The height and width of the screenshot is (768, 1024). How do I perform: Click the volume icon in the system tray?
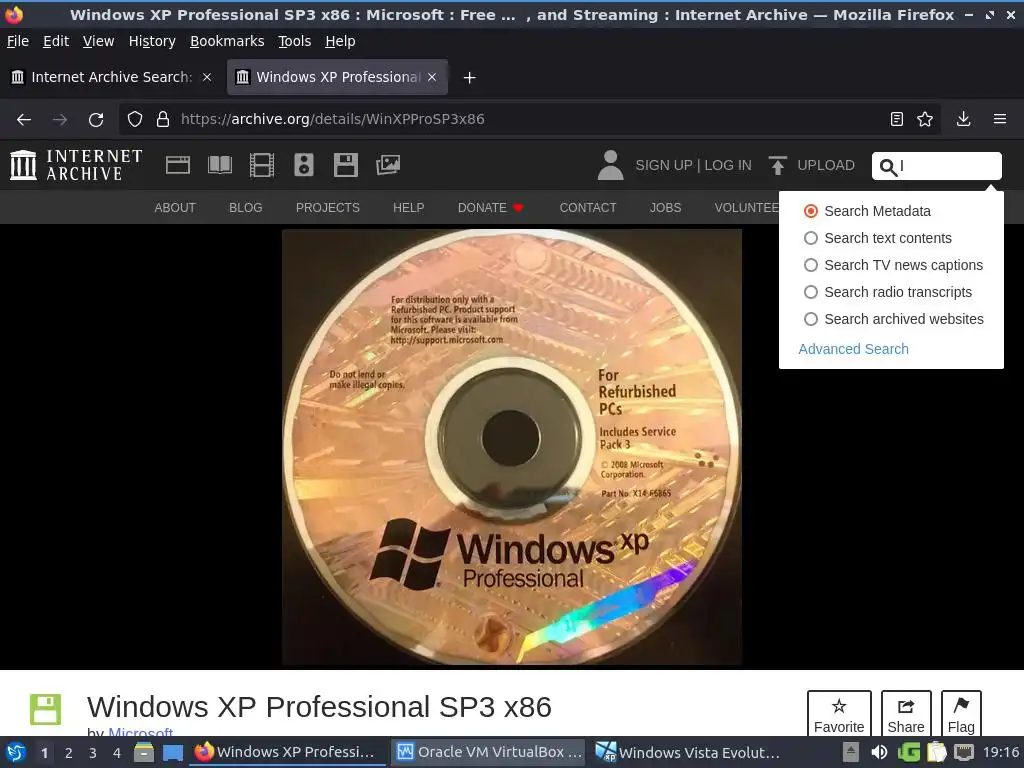point(879,752)
